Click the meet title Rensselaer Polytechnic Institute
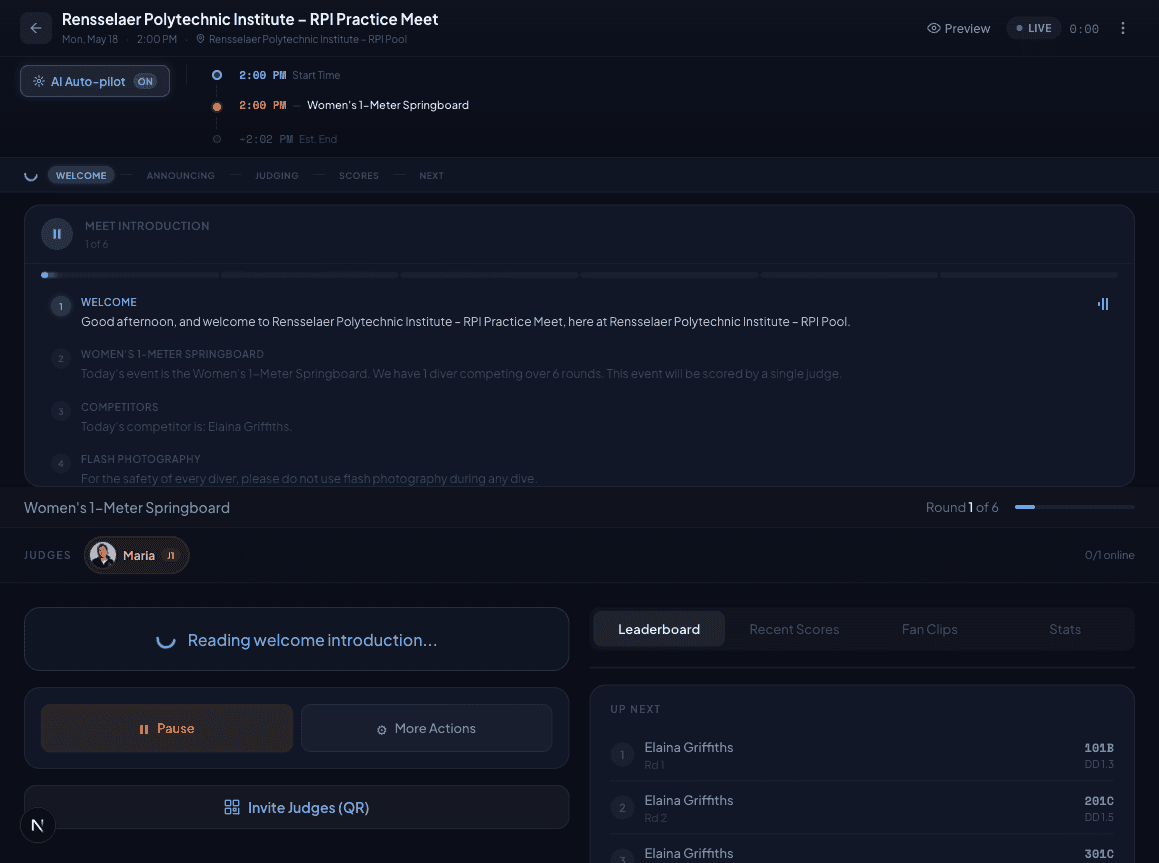Viewport: 1159px width, 863px height. [x=250, y=19]
